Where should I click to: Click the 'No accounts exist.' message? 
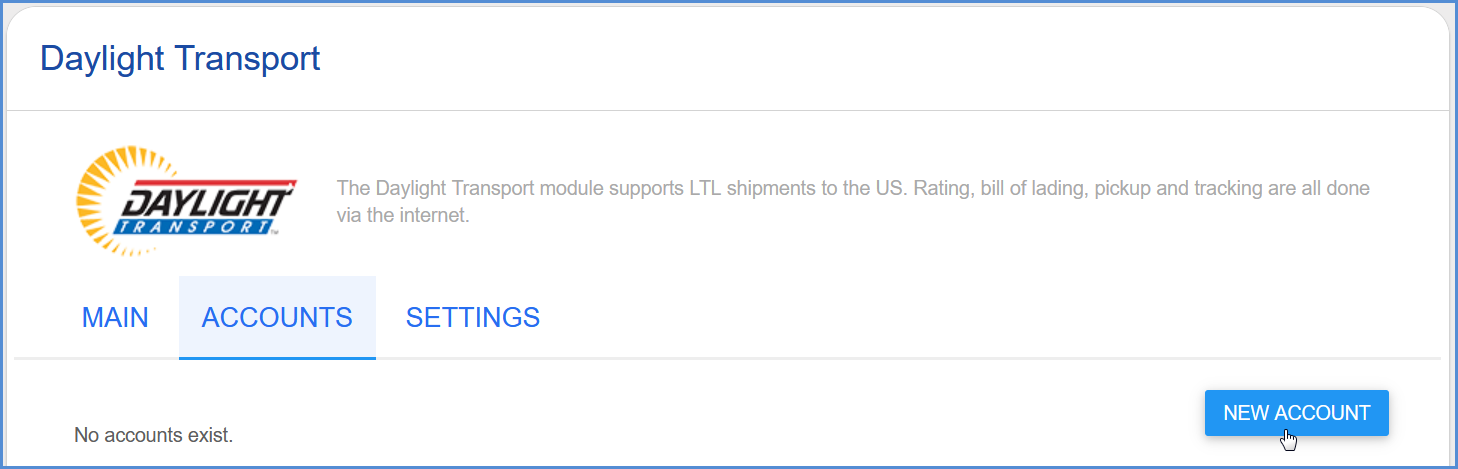154,436
